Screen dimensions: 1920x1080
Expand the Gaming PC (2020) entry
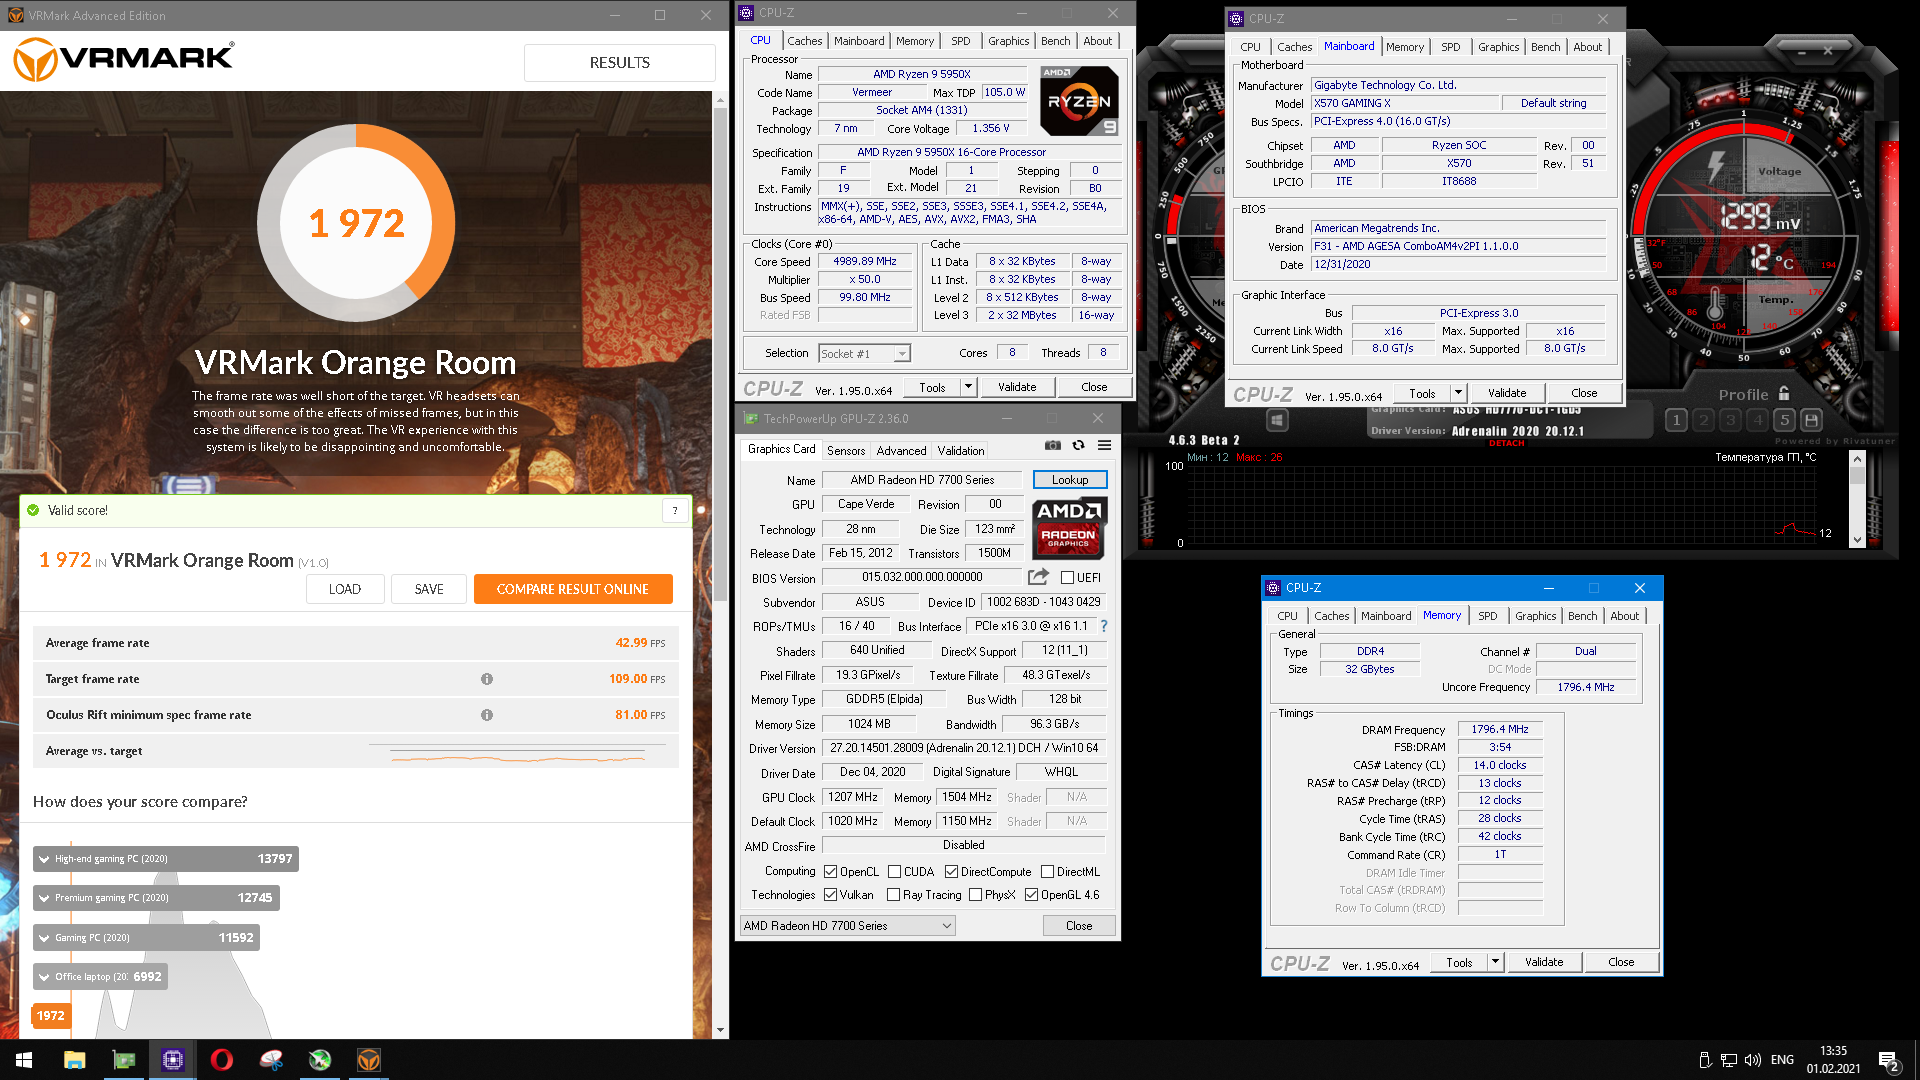pos(44,938)
